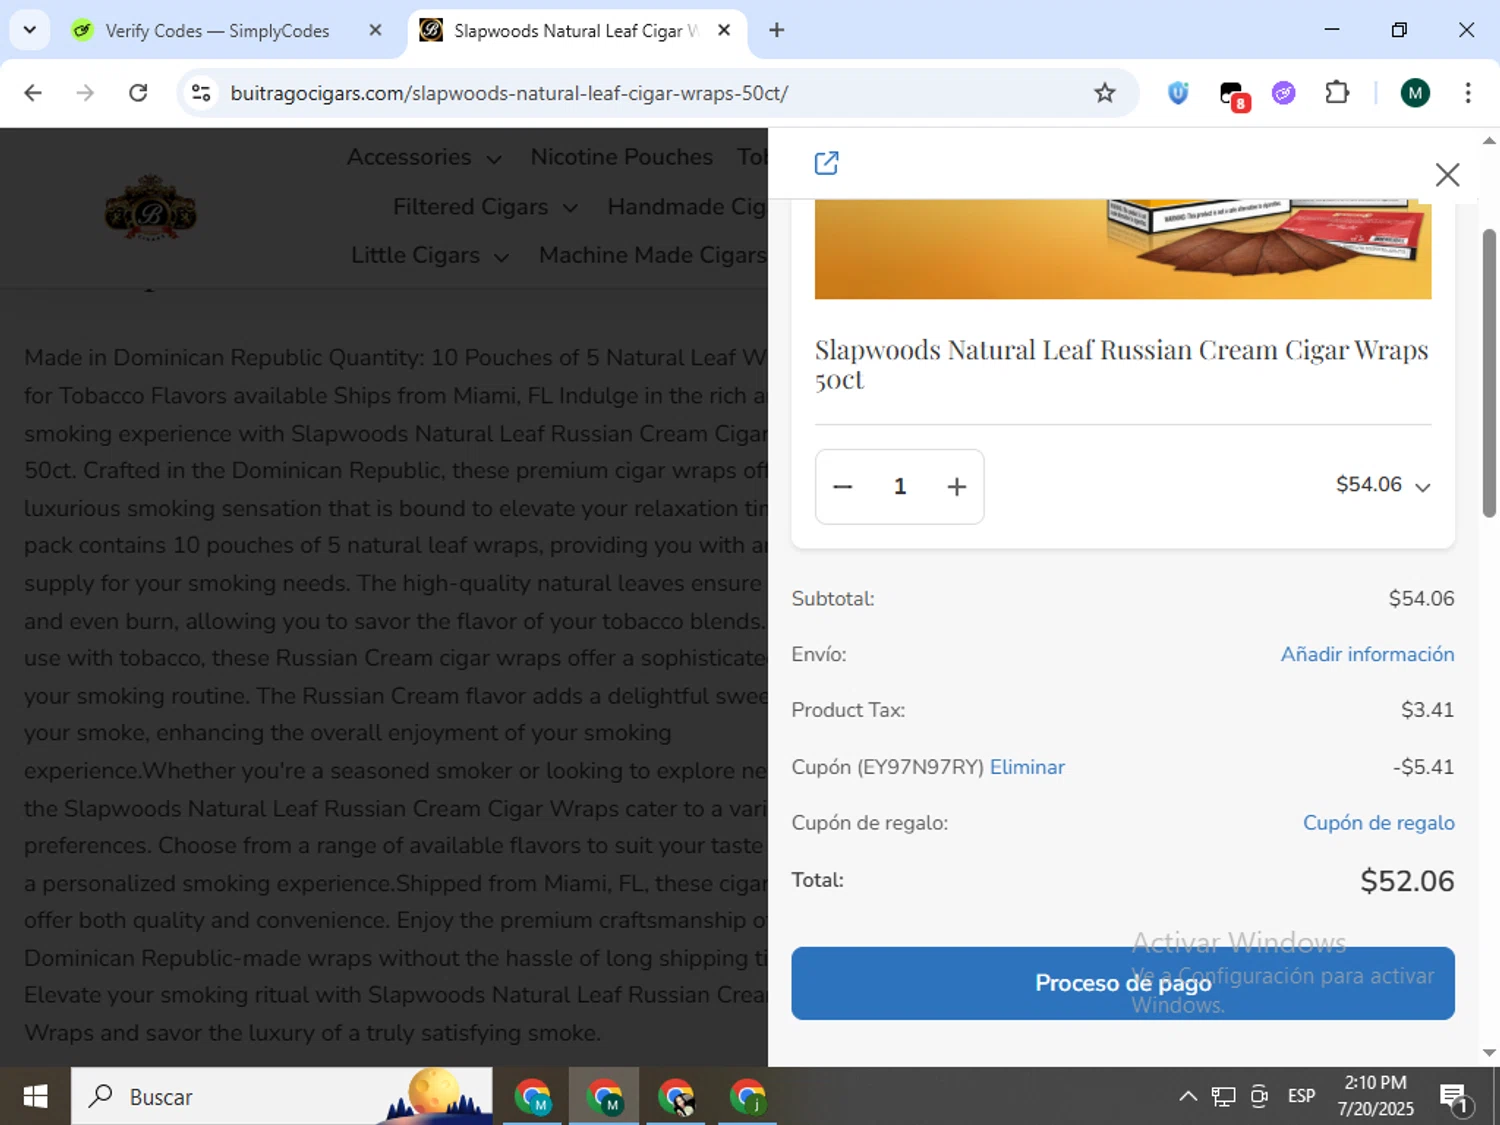
Task: Close the cart side panel
Action: coord(1447,175)
